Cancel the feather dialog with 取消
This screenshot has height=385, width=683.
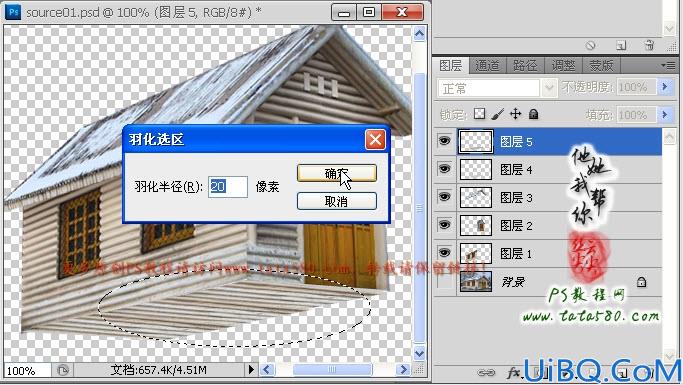click(x=337, y=201)
